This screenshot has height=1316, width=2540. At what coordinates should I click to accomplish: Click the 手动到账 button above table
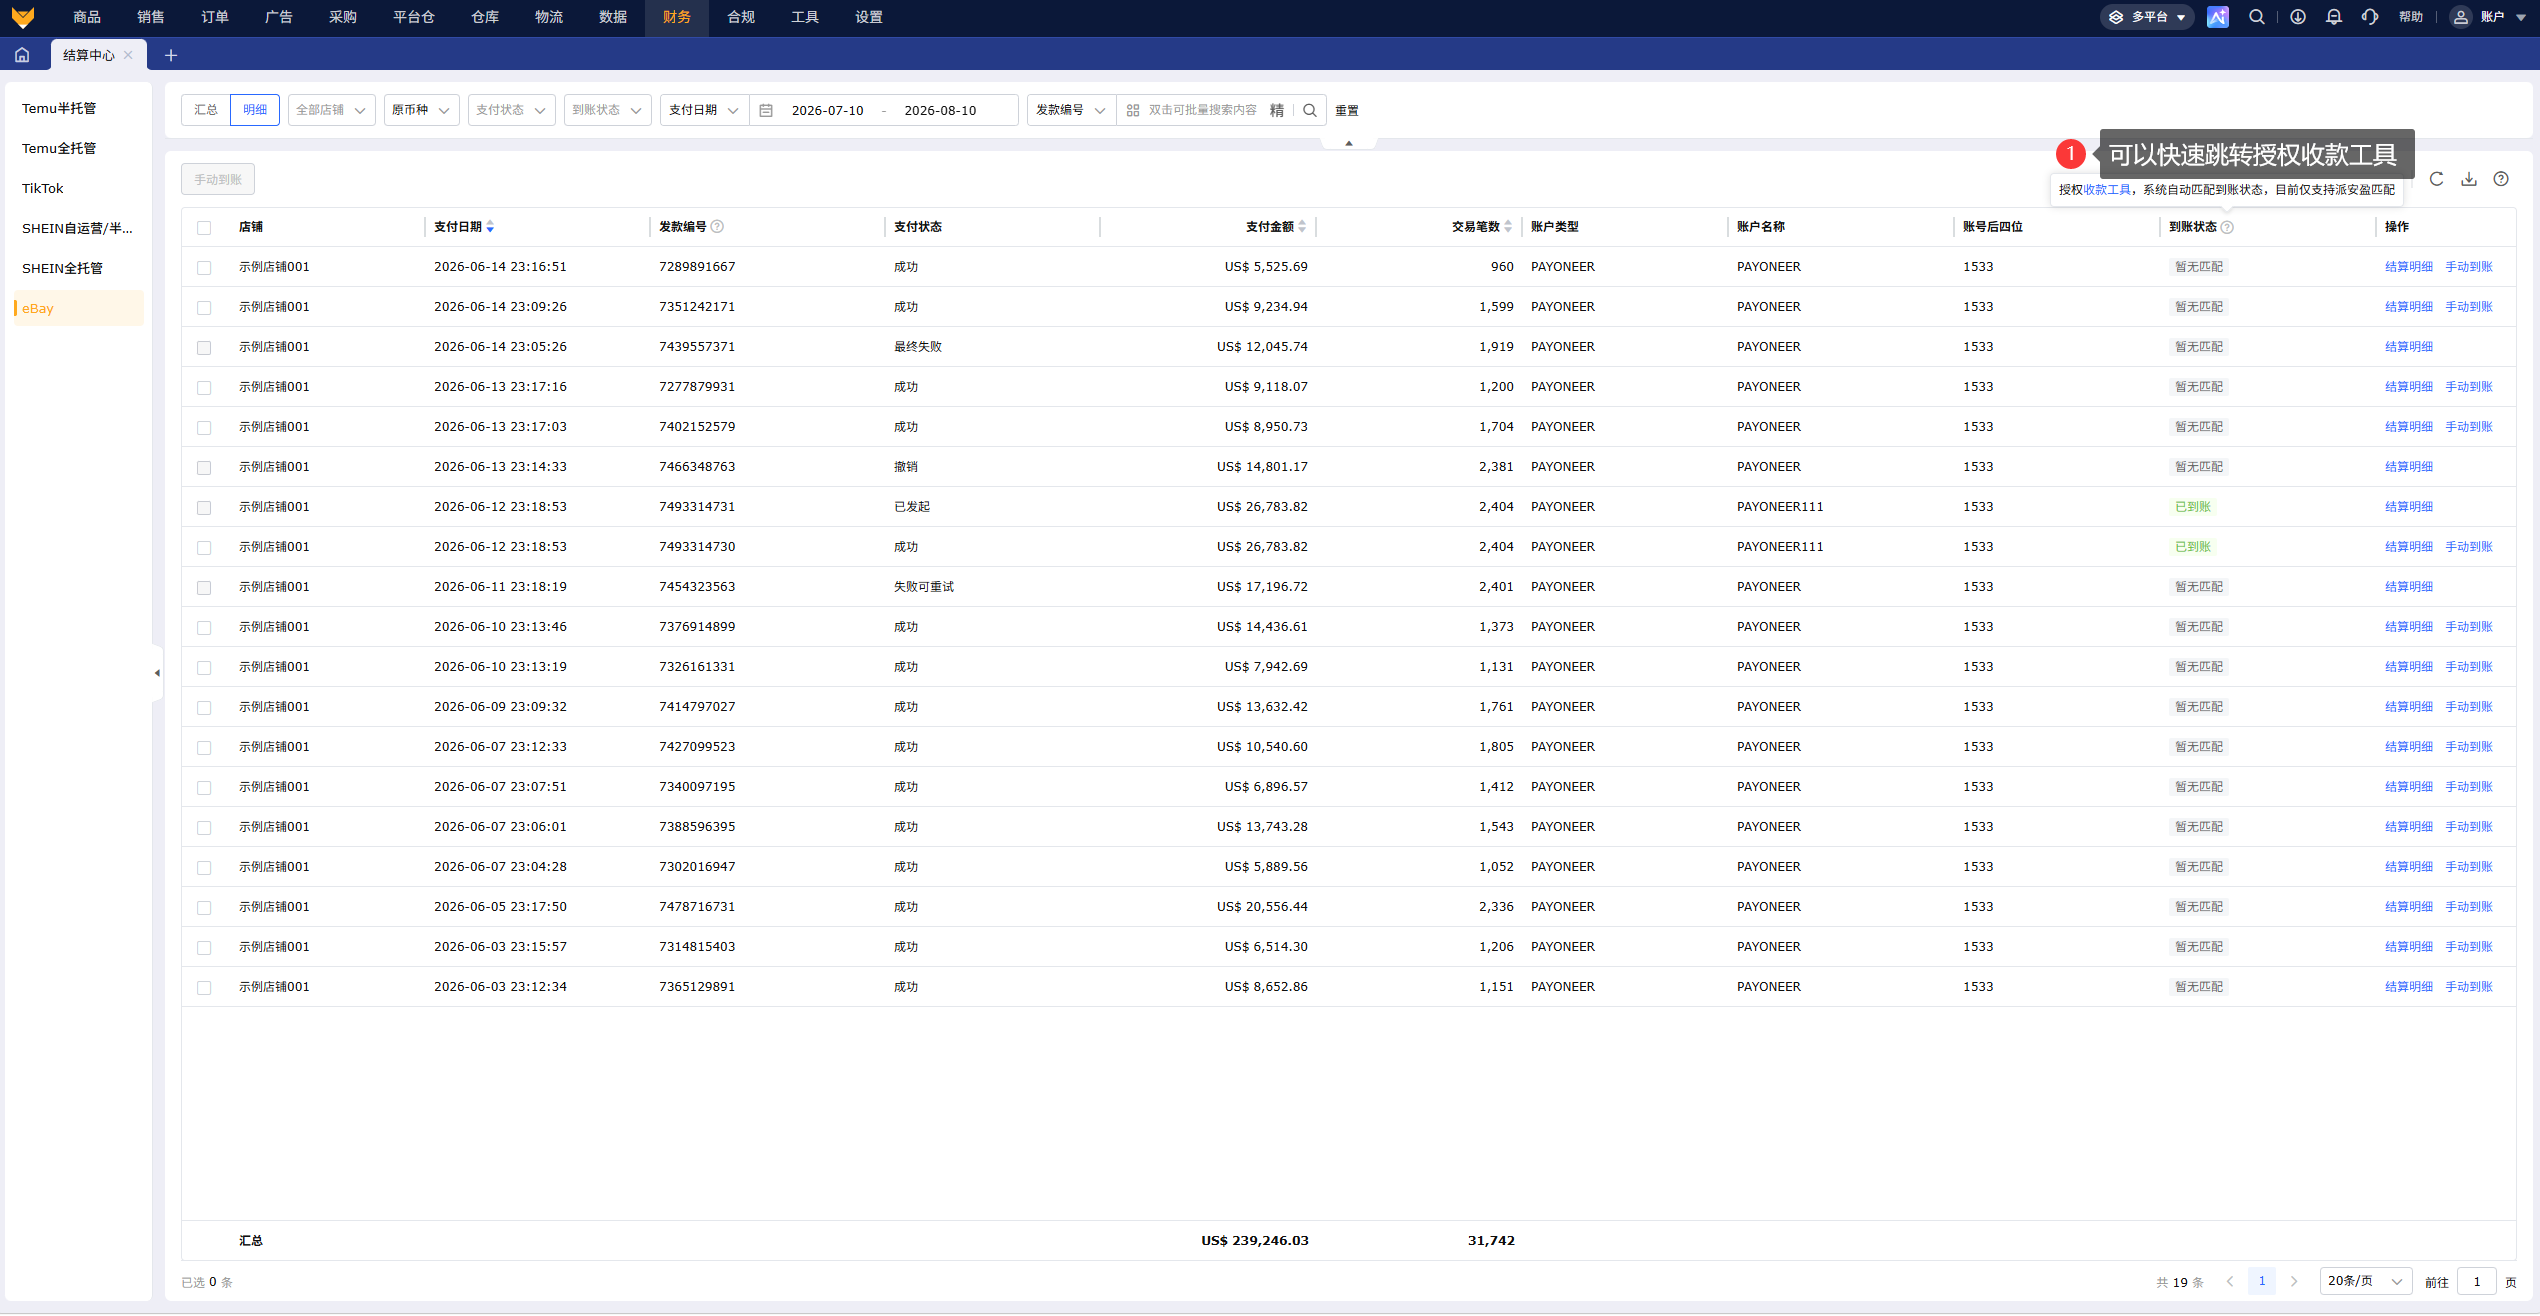218,180
